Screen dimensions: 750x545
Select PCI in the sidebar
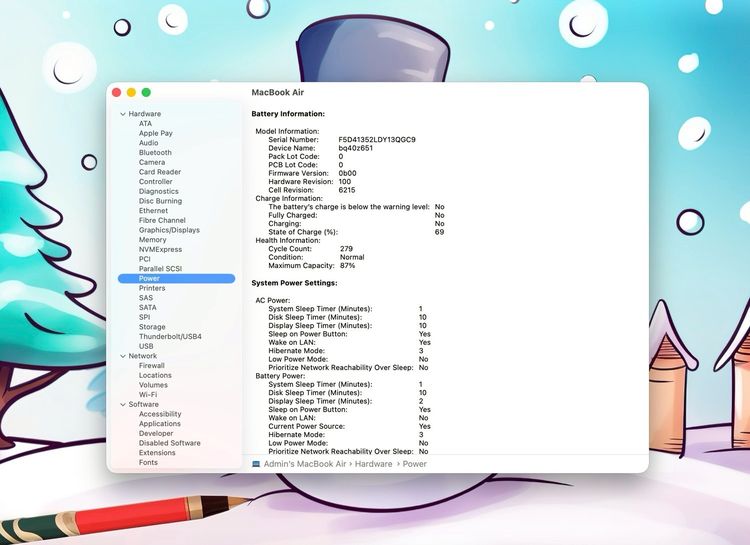point(144,259)
